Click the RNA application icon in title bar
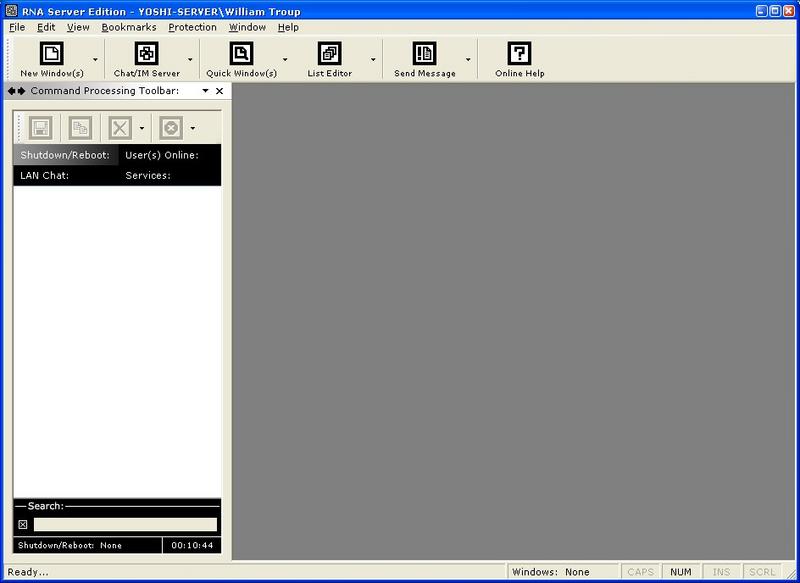The width and height of the screenshot is (800, 583). coord(11,11)
